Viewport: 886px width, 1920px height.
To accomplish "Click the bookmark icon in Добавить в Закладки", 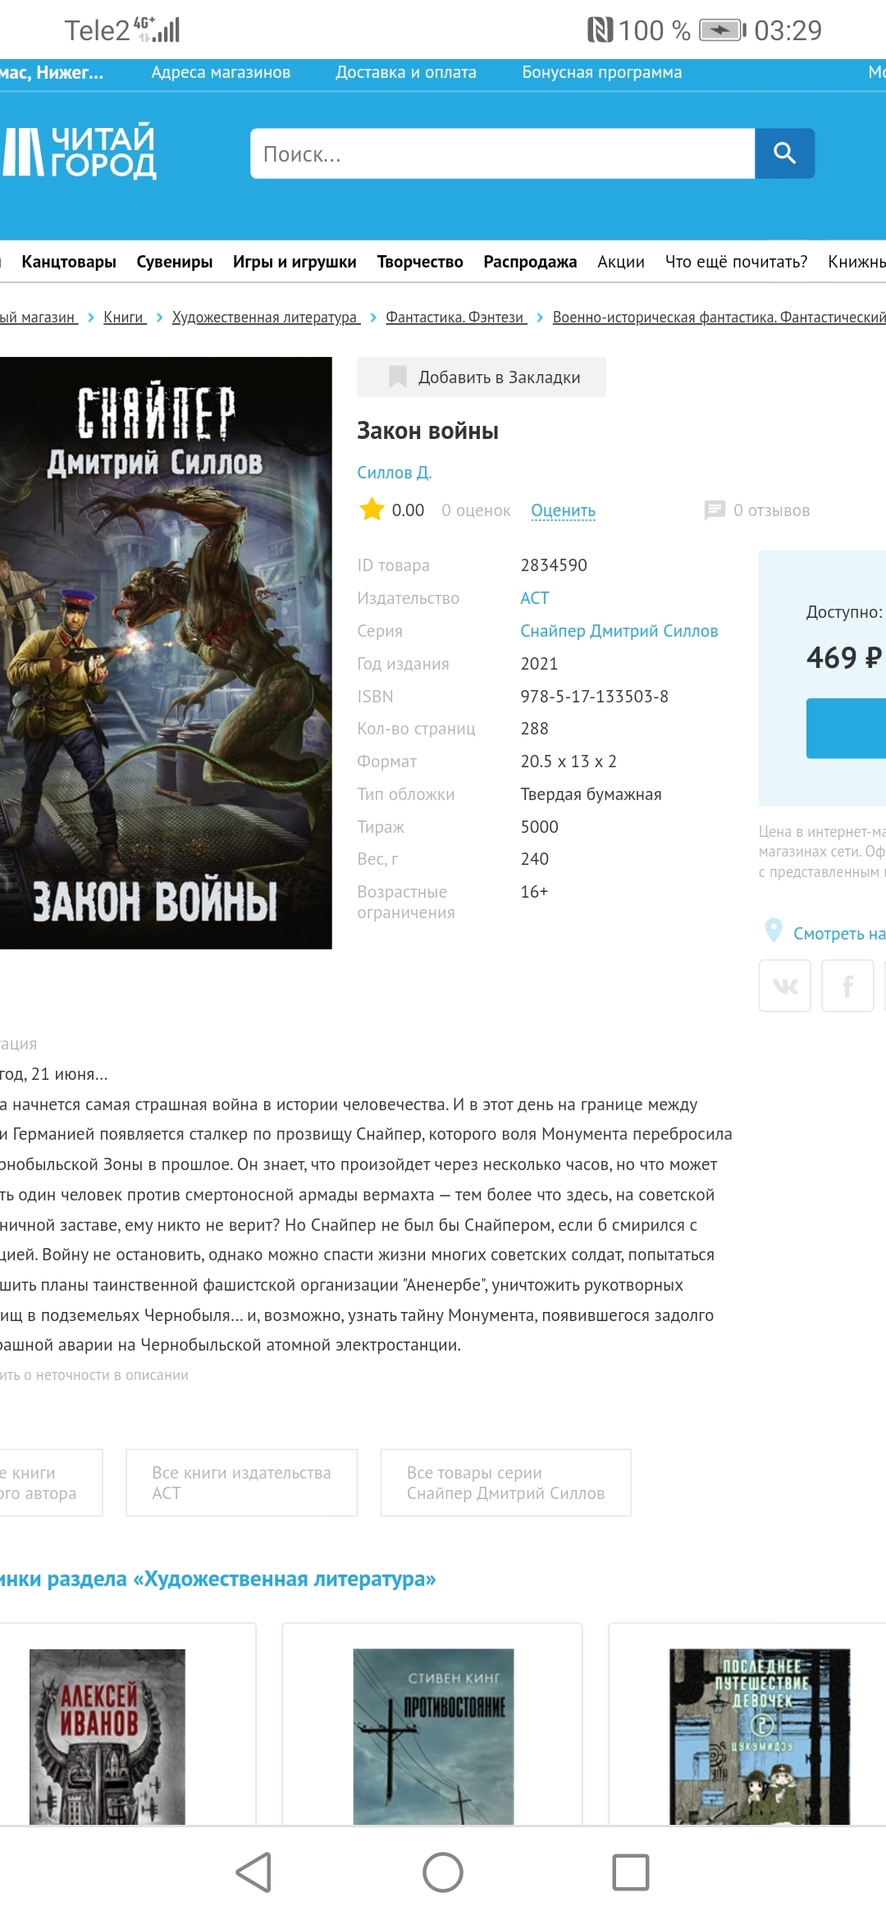I will [x=397, y=377].
